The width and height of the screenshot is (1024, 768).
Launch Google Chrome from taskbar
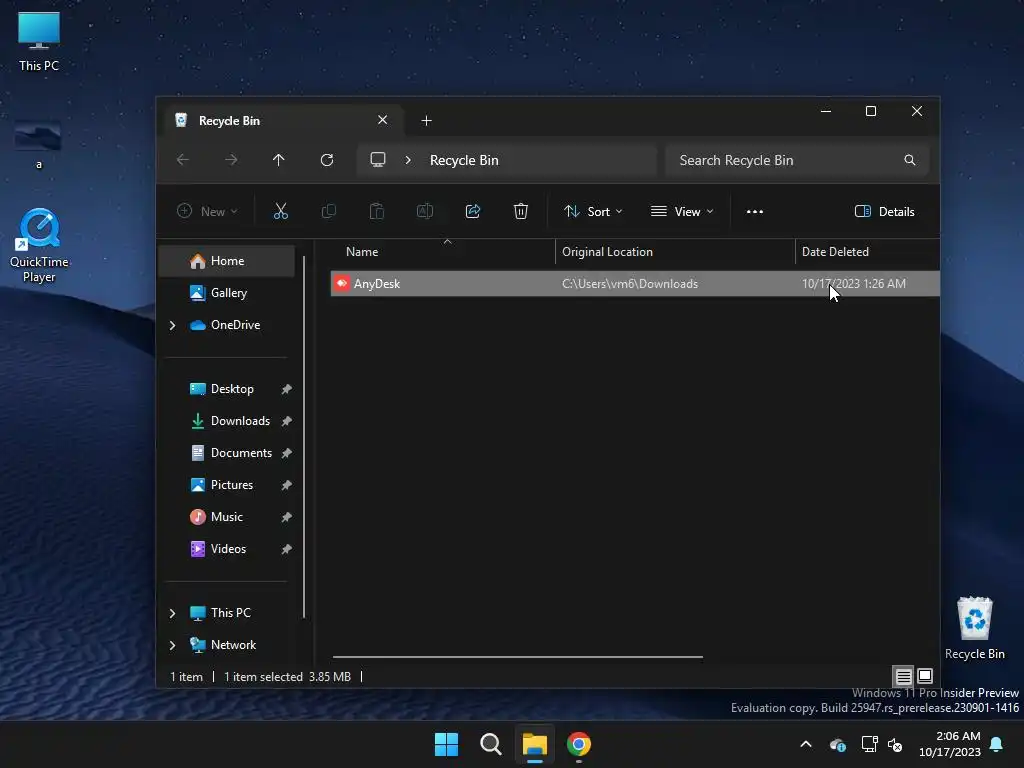click(x=579, y=744)
